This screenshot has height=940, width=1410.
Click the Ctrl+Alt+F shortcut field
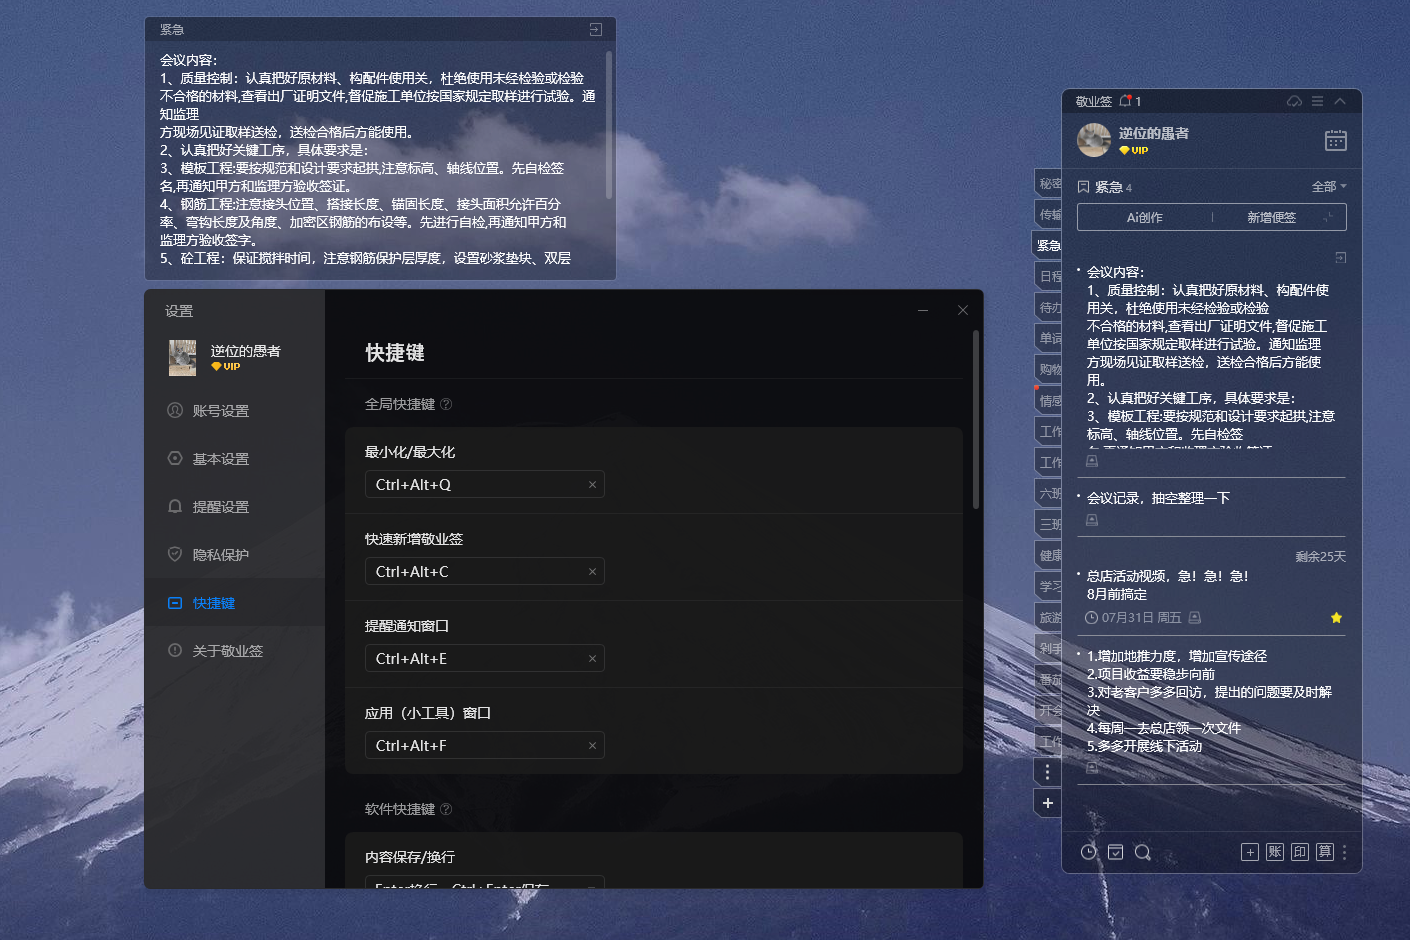coord(485,745)
